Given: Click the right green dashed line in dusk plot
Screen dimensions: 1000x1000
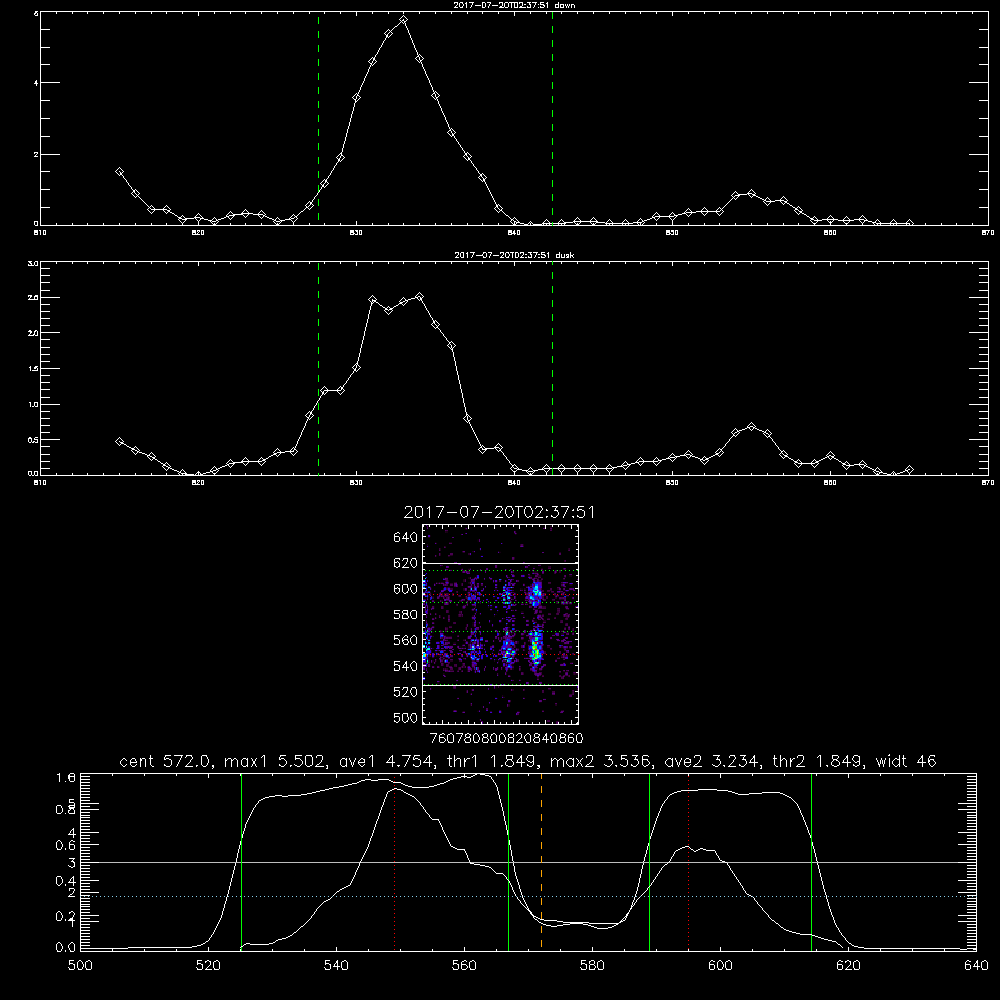Looking at the screenshot, I should [552, 368].
